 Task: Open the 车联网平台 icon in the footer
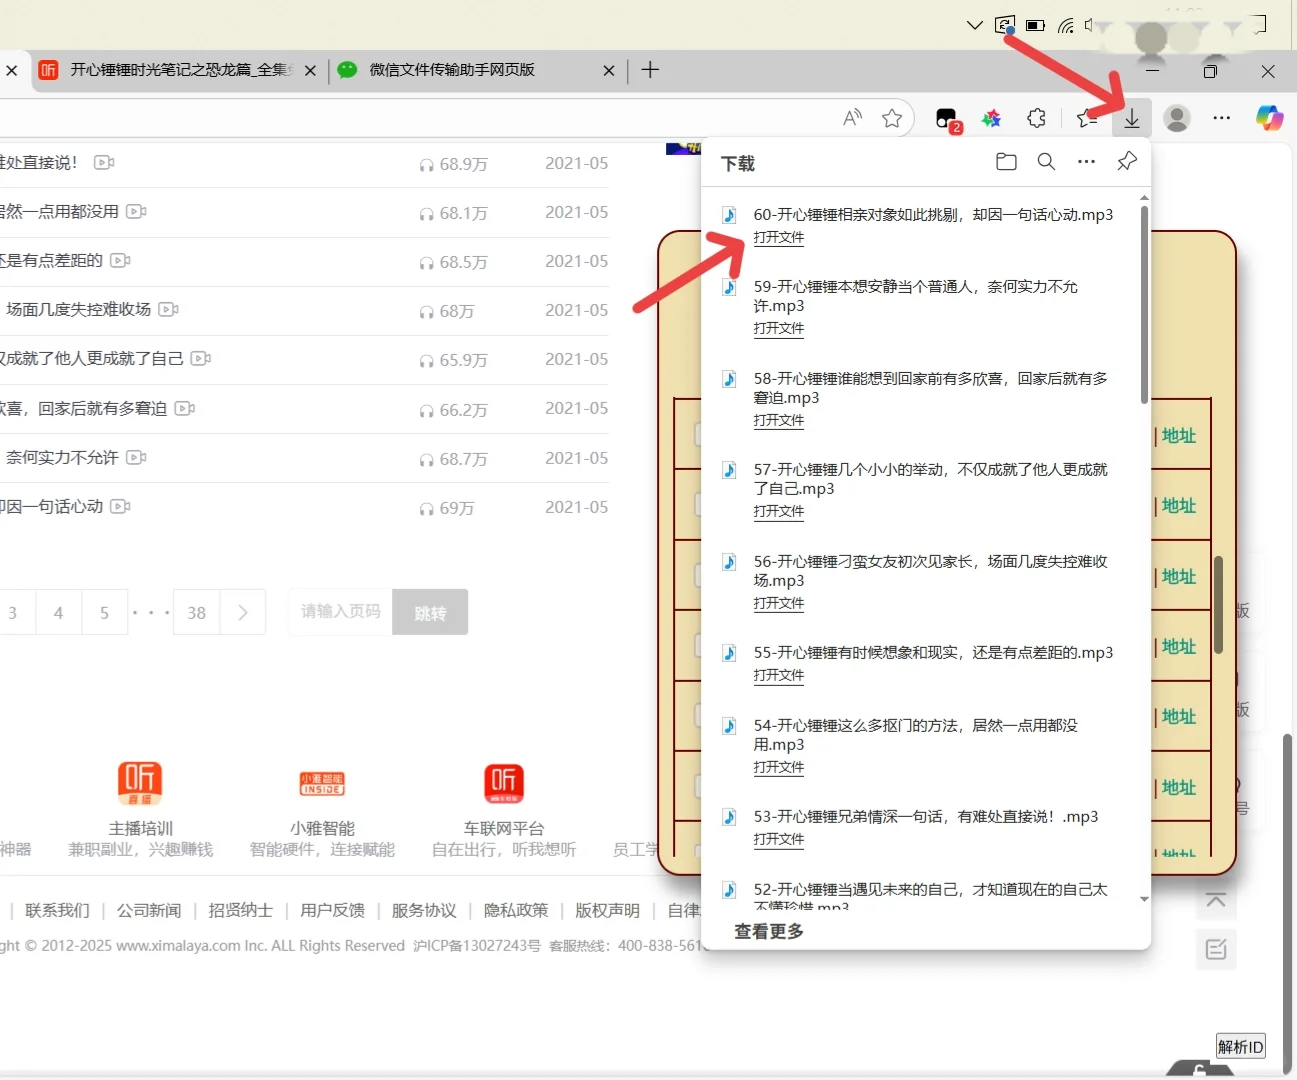tap(504, 782)
